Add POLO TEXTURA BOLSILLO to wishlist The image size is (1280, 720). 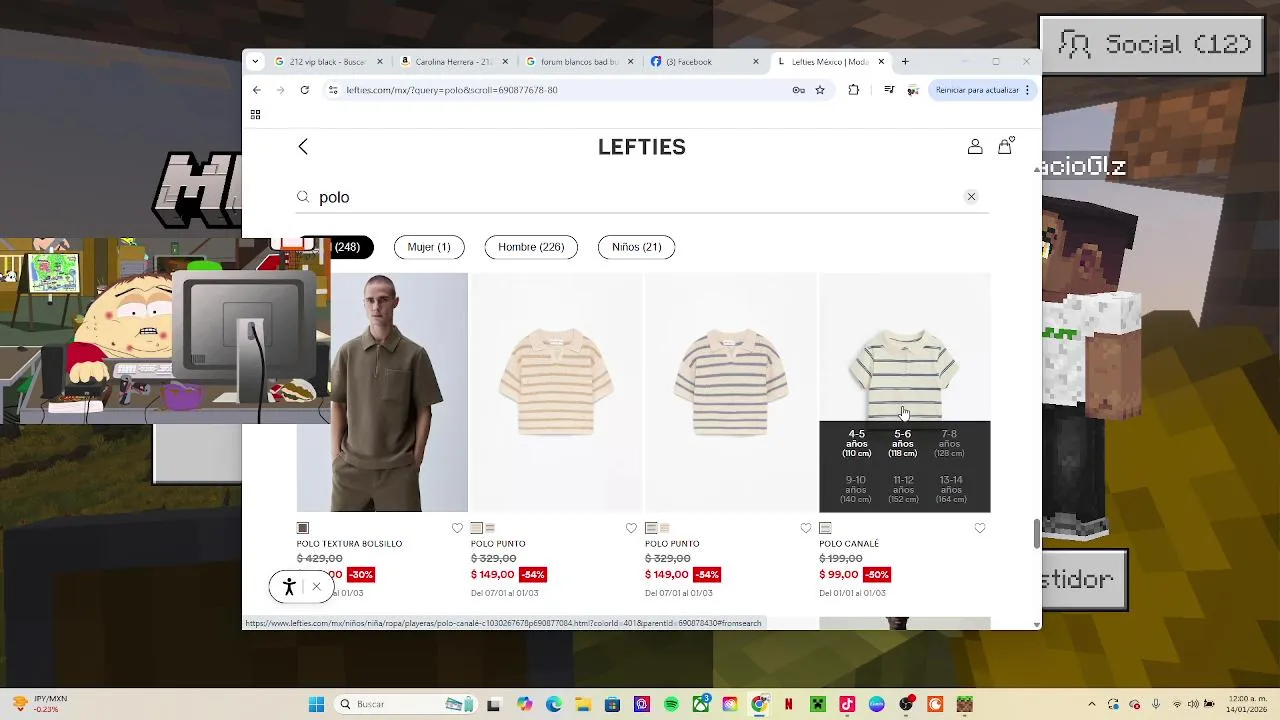coord(457,528)
